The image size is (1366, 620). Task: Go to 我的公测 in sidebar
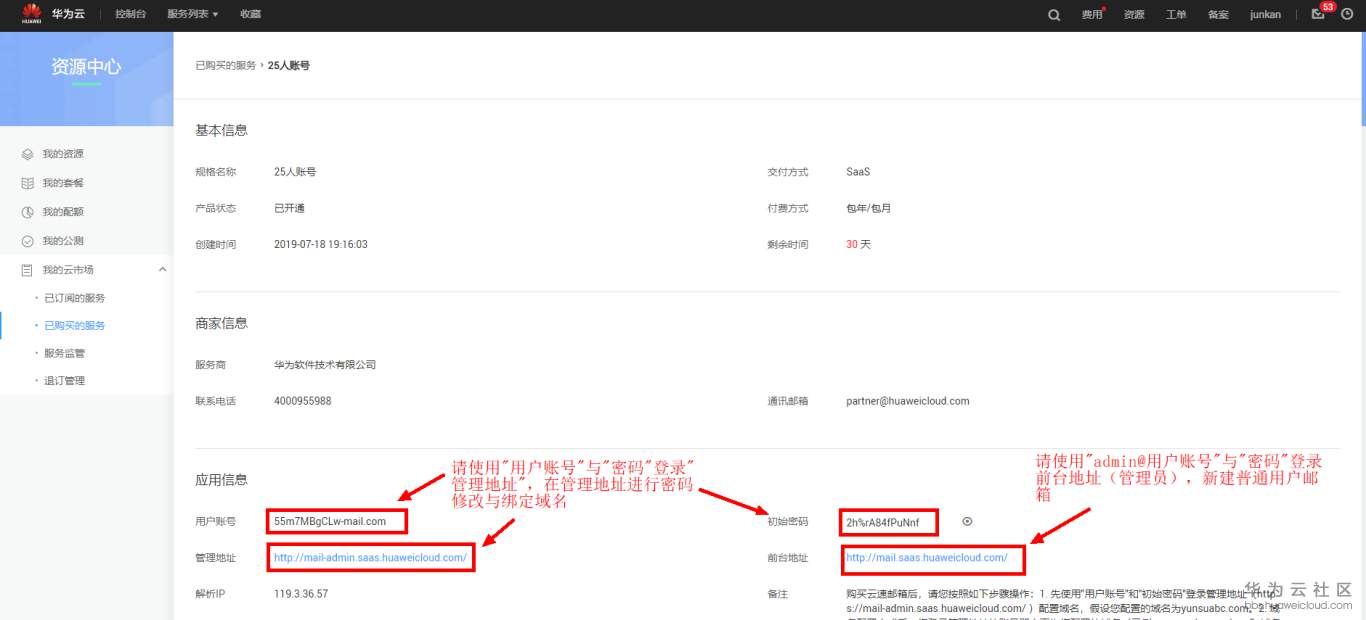pos(63,241)
